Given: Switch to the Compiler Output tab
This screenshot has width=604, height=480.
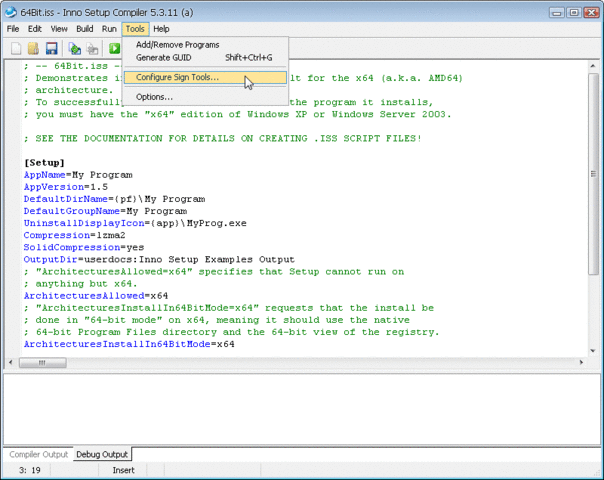Looking at the screenshot, I should [x=39, y=455].
